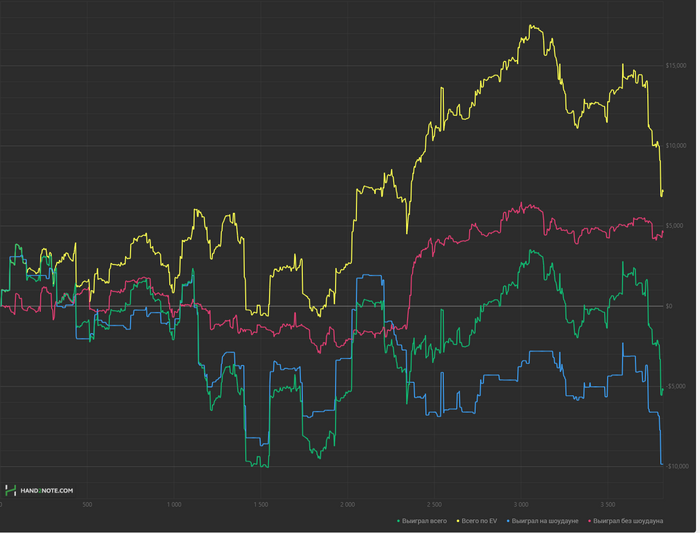Viewport: 700px width, 533px height.
Task: Click the Hand2Note logo icon
Action: pyautogui.click(x=10, y=490)
